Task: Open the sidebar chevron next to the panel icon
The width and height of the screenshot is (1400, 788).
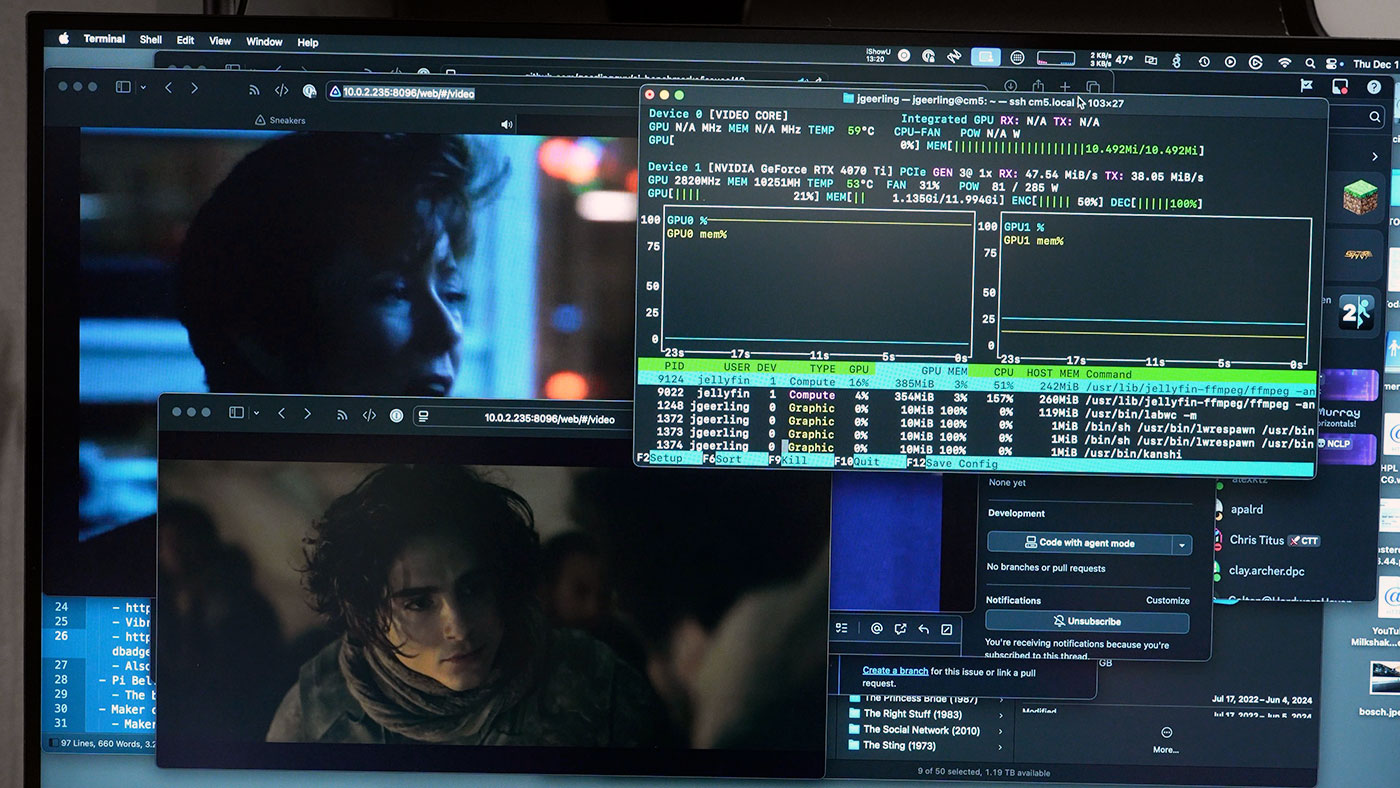Action: (x=143, y=87)
